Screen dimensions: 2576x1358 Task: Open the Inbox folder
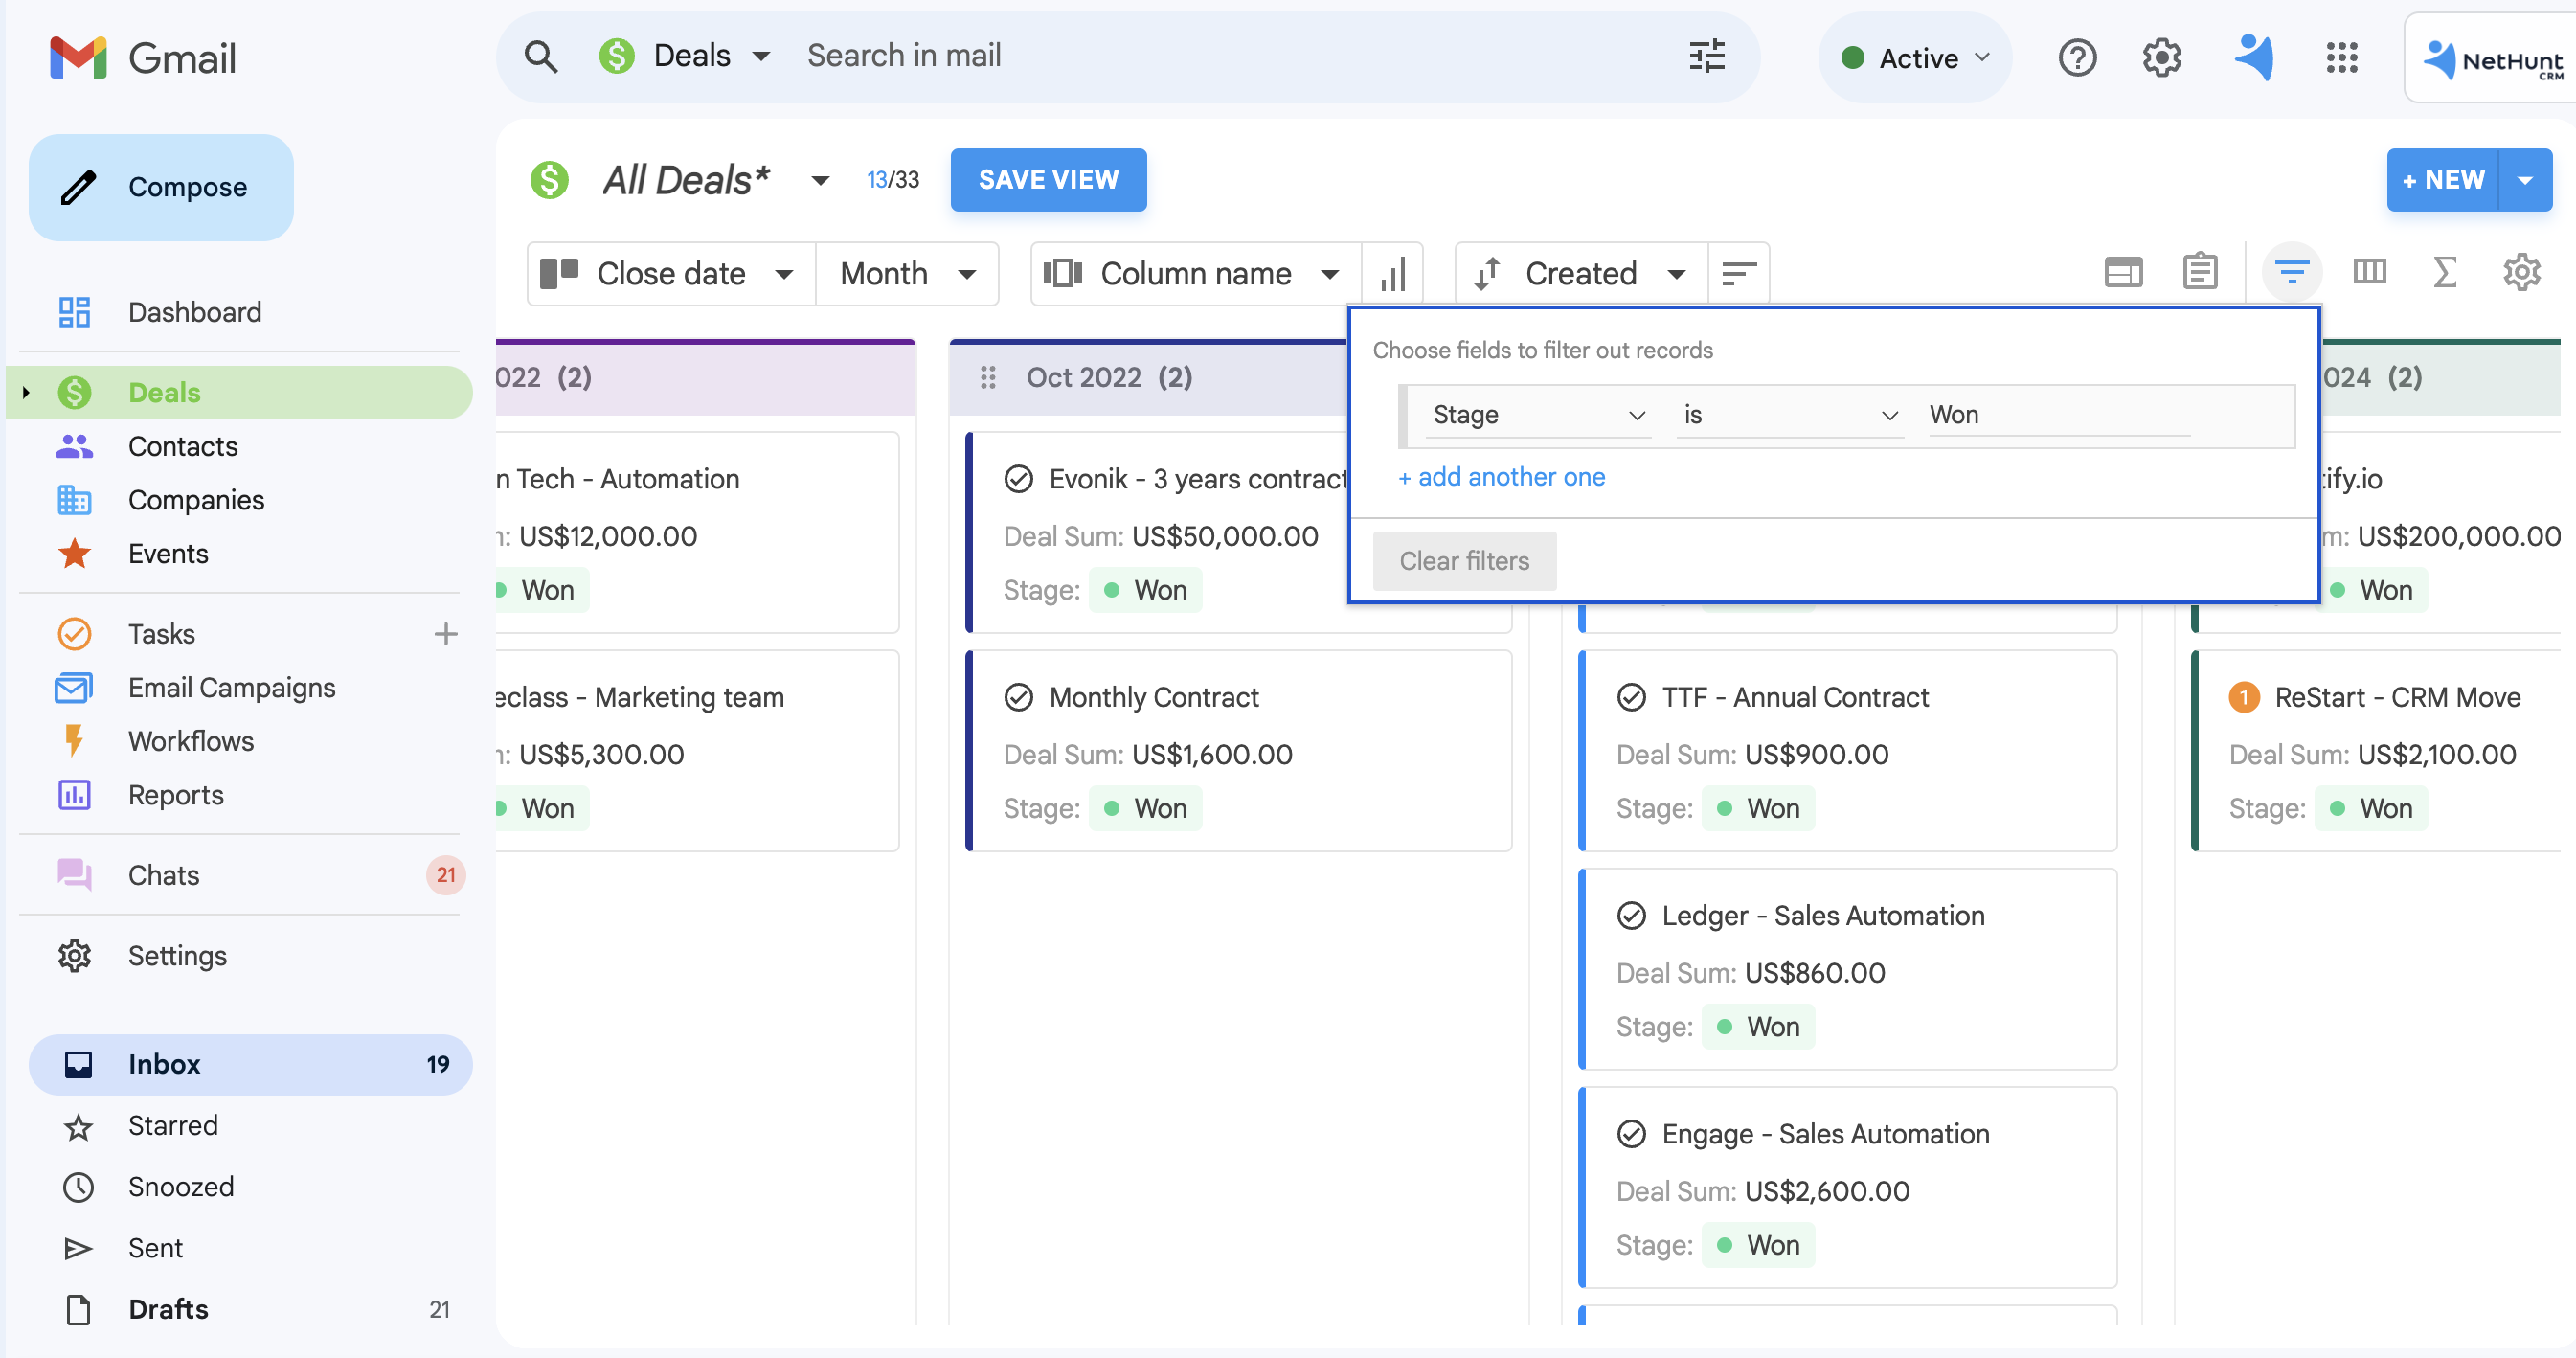(x=250, y=1064)
